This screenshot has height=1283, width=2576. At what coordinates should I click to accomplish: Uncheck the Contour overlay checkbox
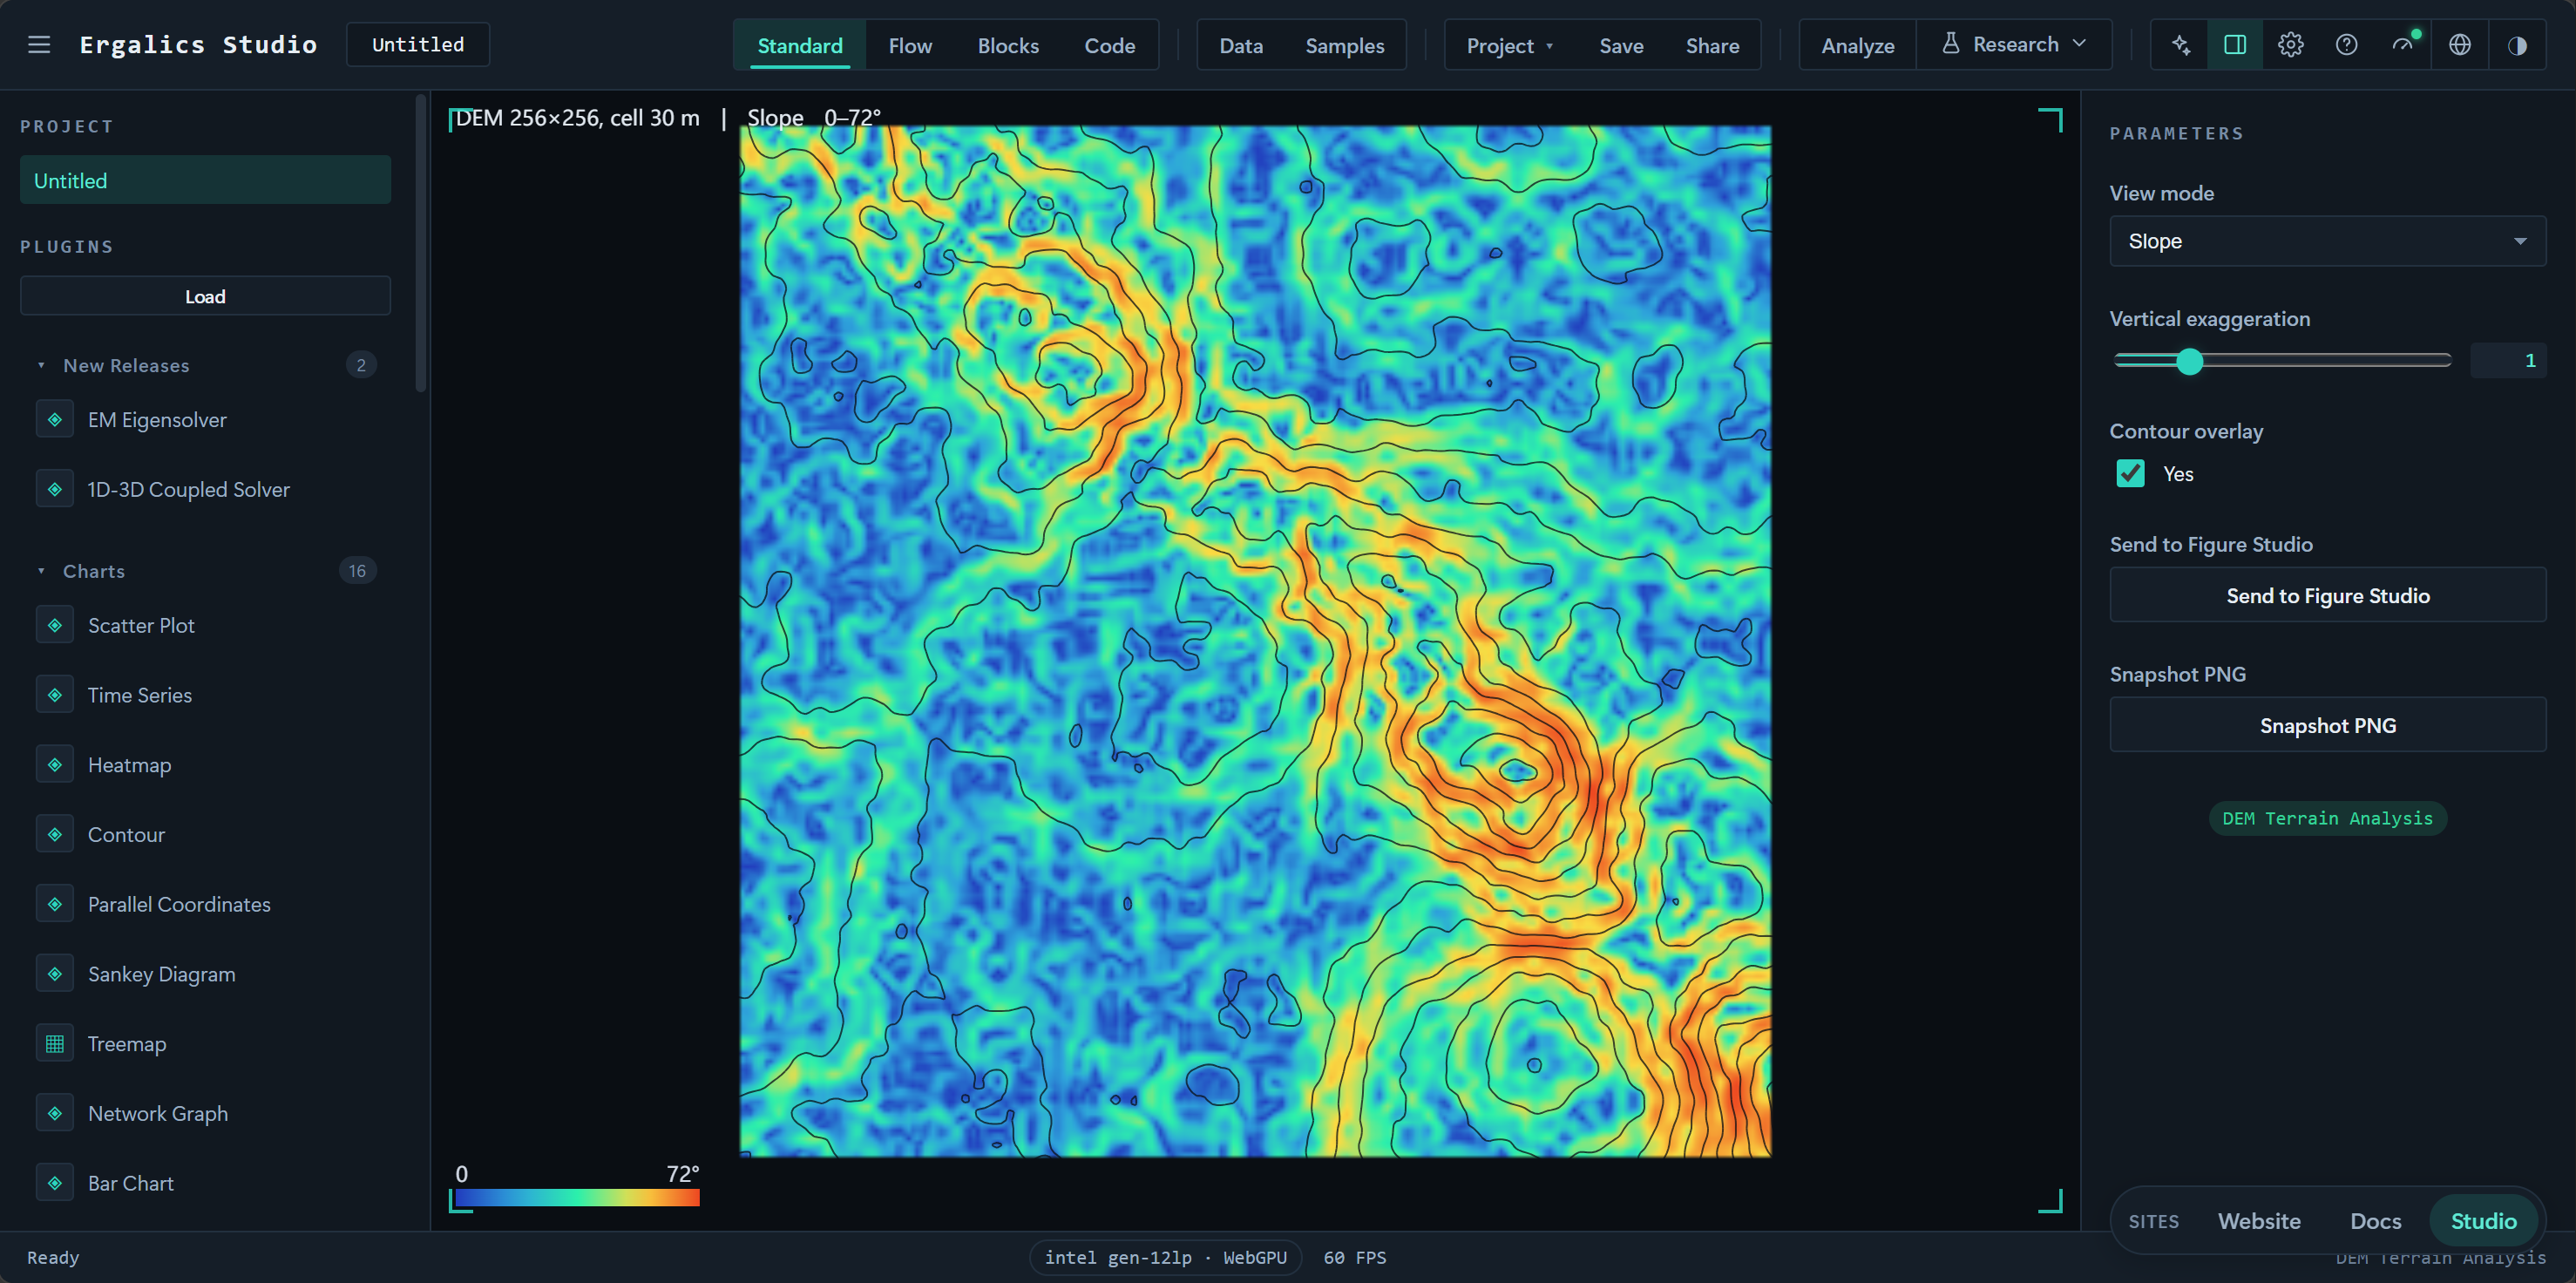pos(2130,473)
